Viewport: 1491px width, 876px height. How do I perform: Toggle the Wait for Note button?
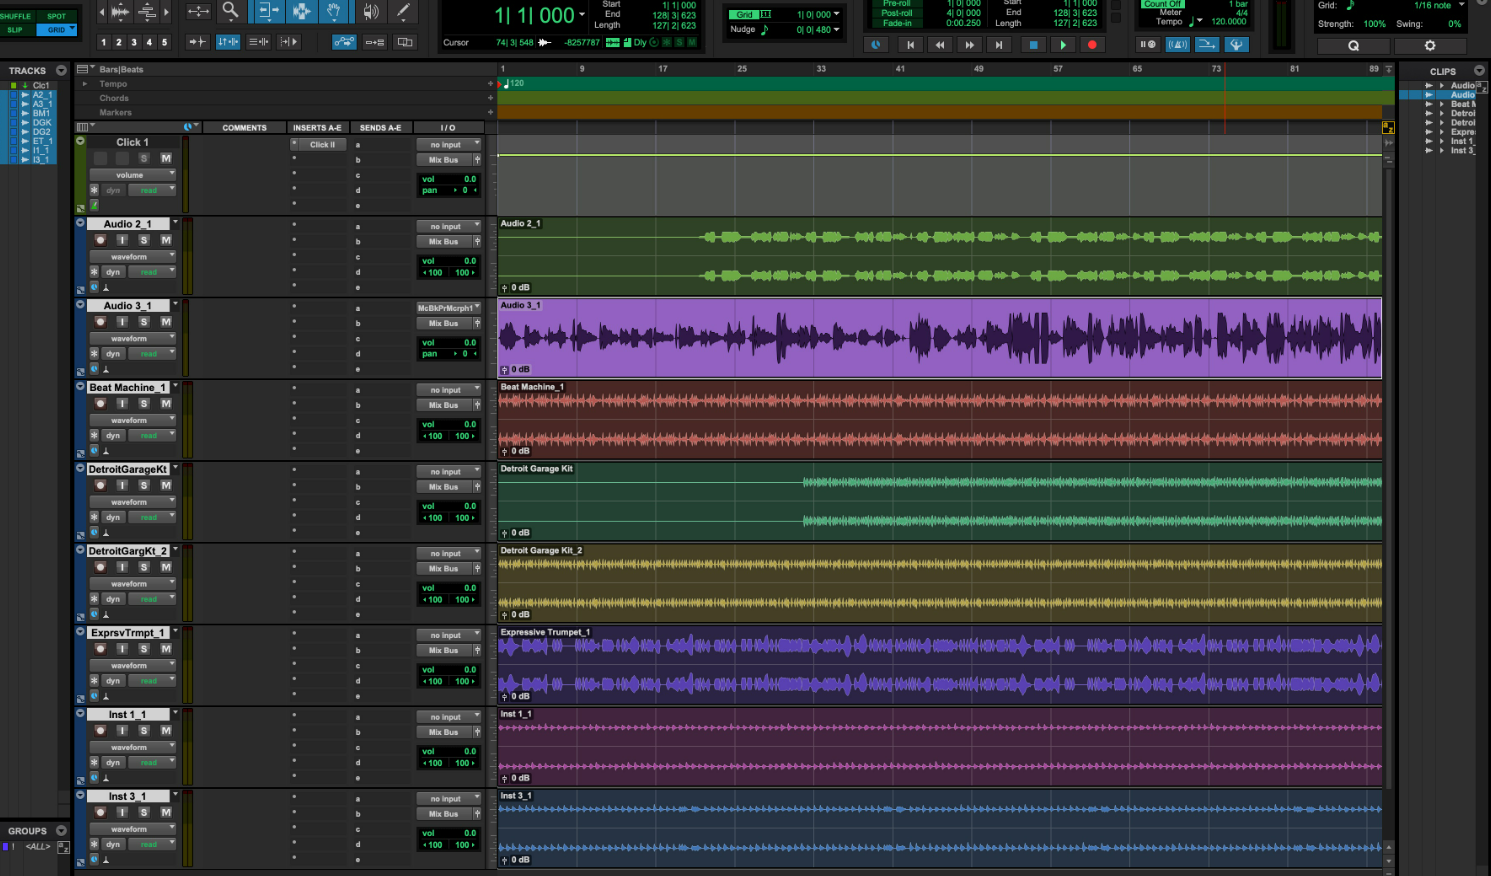click(1148, 45)
